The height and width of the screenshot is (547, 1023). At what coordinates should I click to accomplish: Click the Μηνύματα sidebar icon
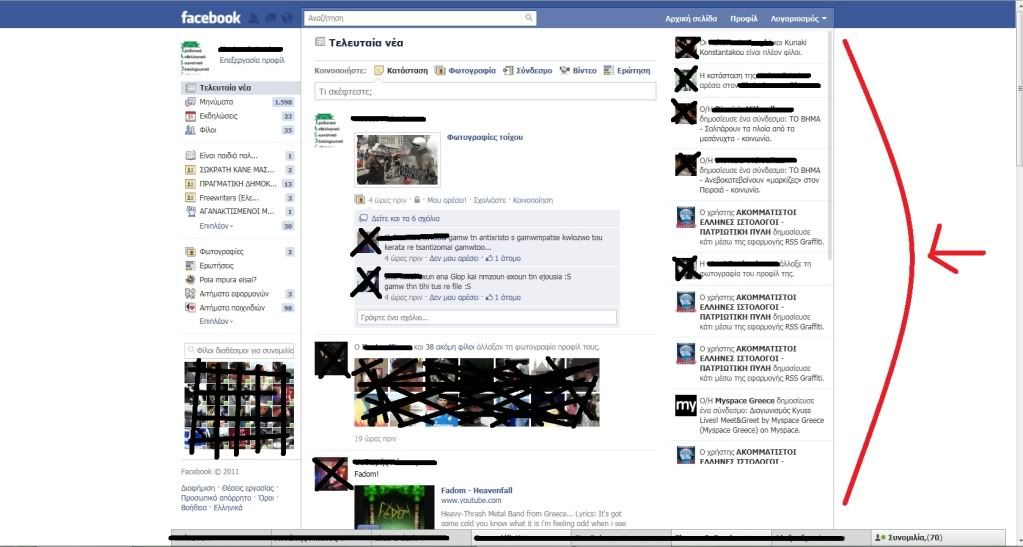(x=190, y=102)
